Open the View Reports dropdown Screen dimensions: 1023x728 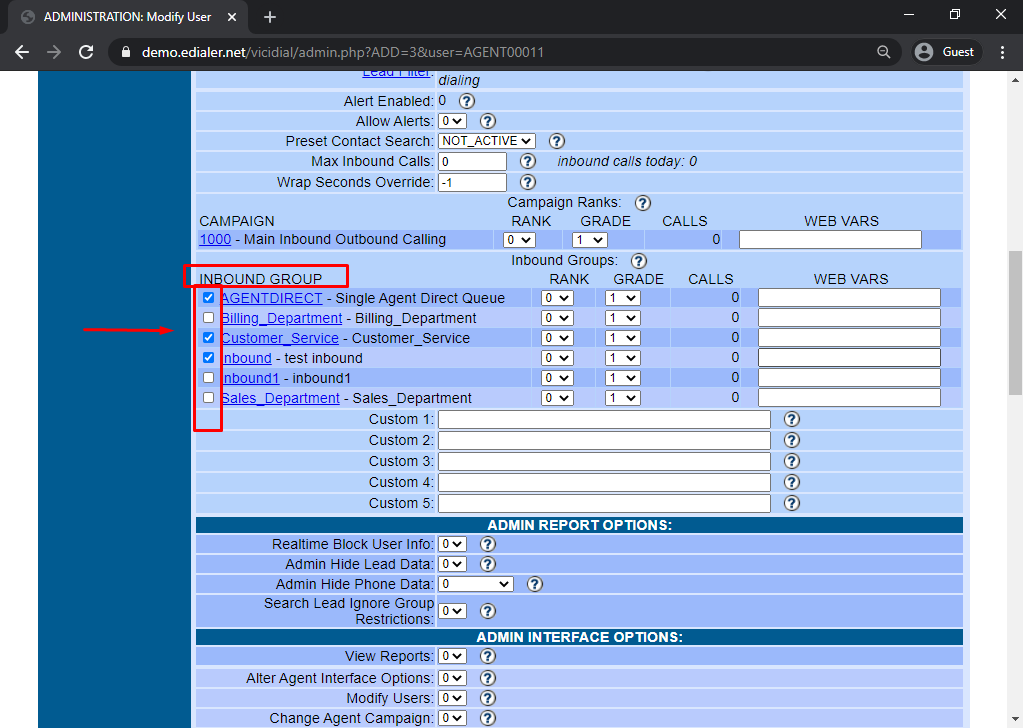452,656
